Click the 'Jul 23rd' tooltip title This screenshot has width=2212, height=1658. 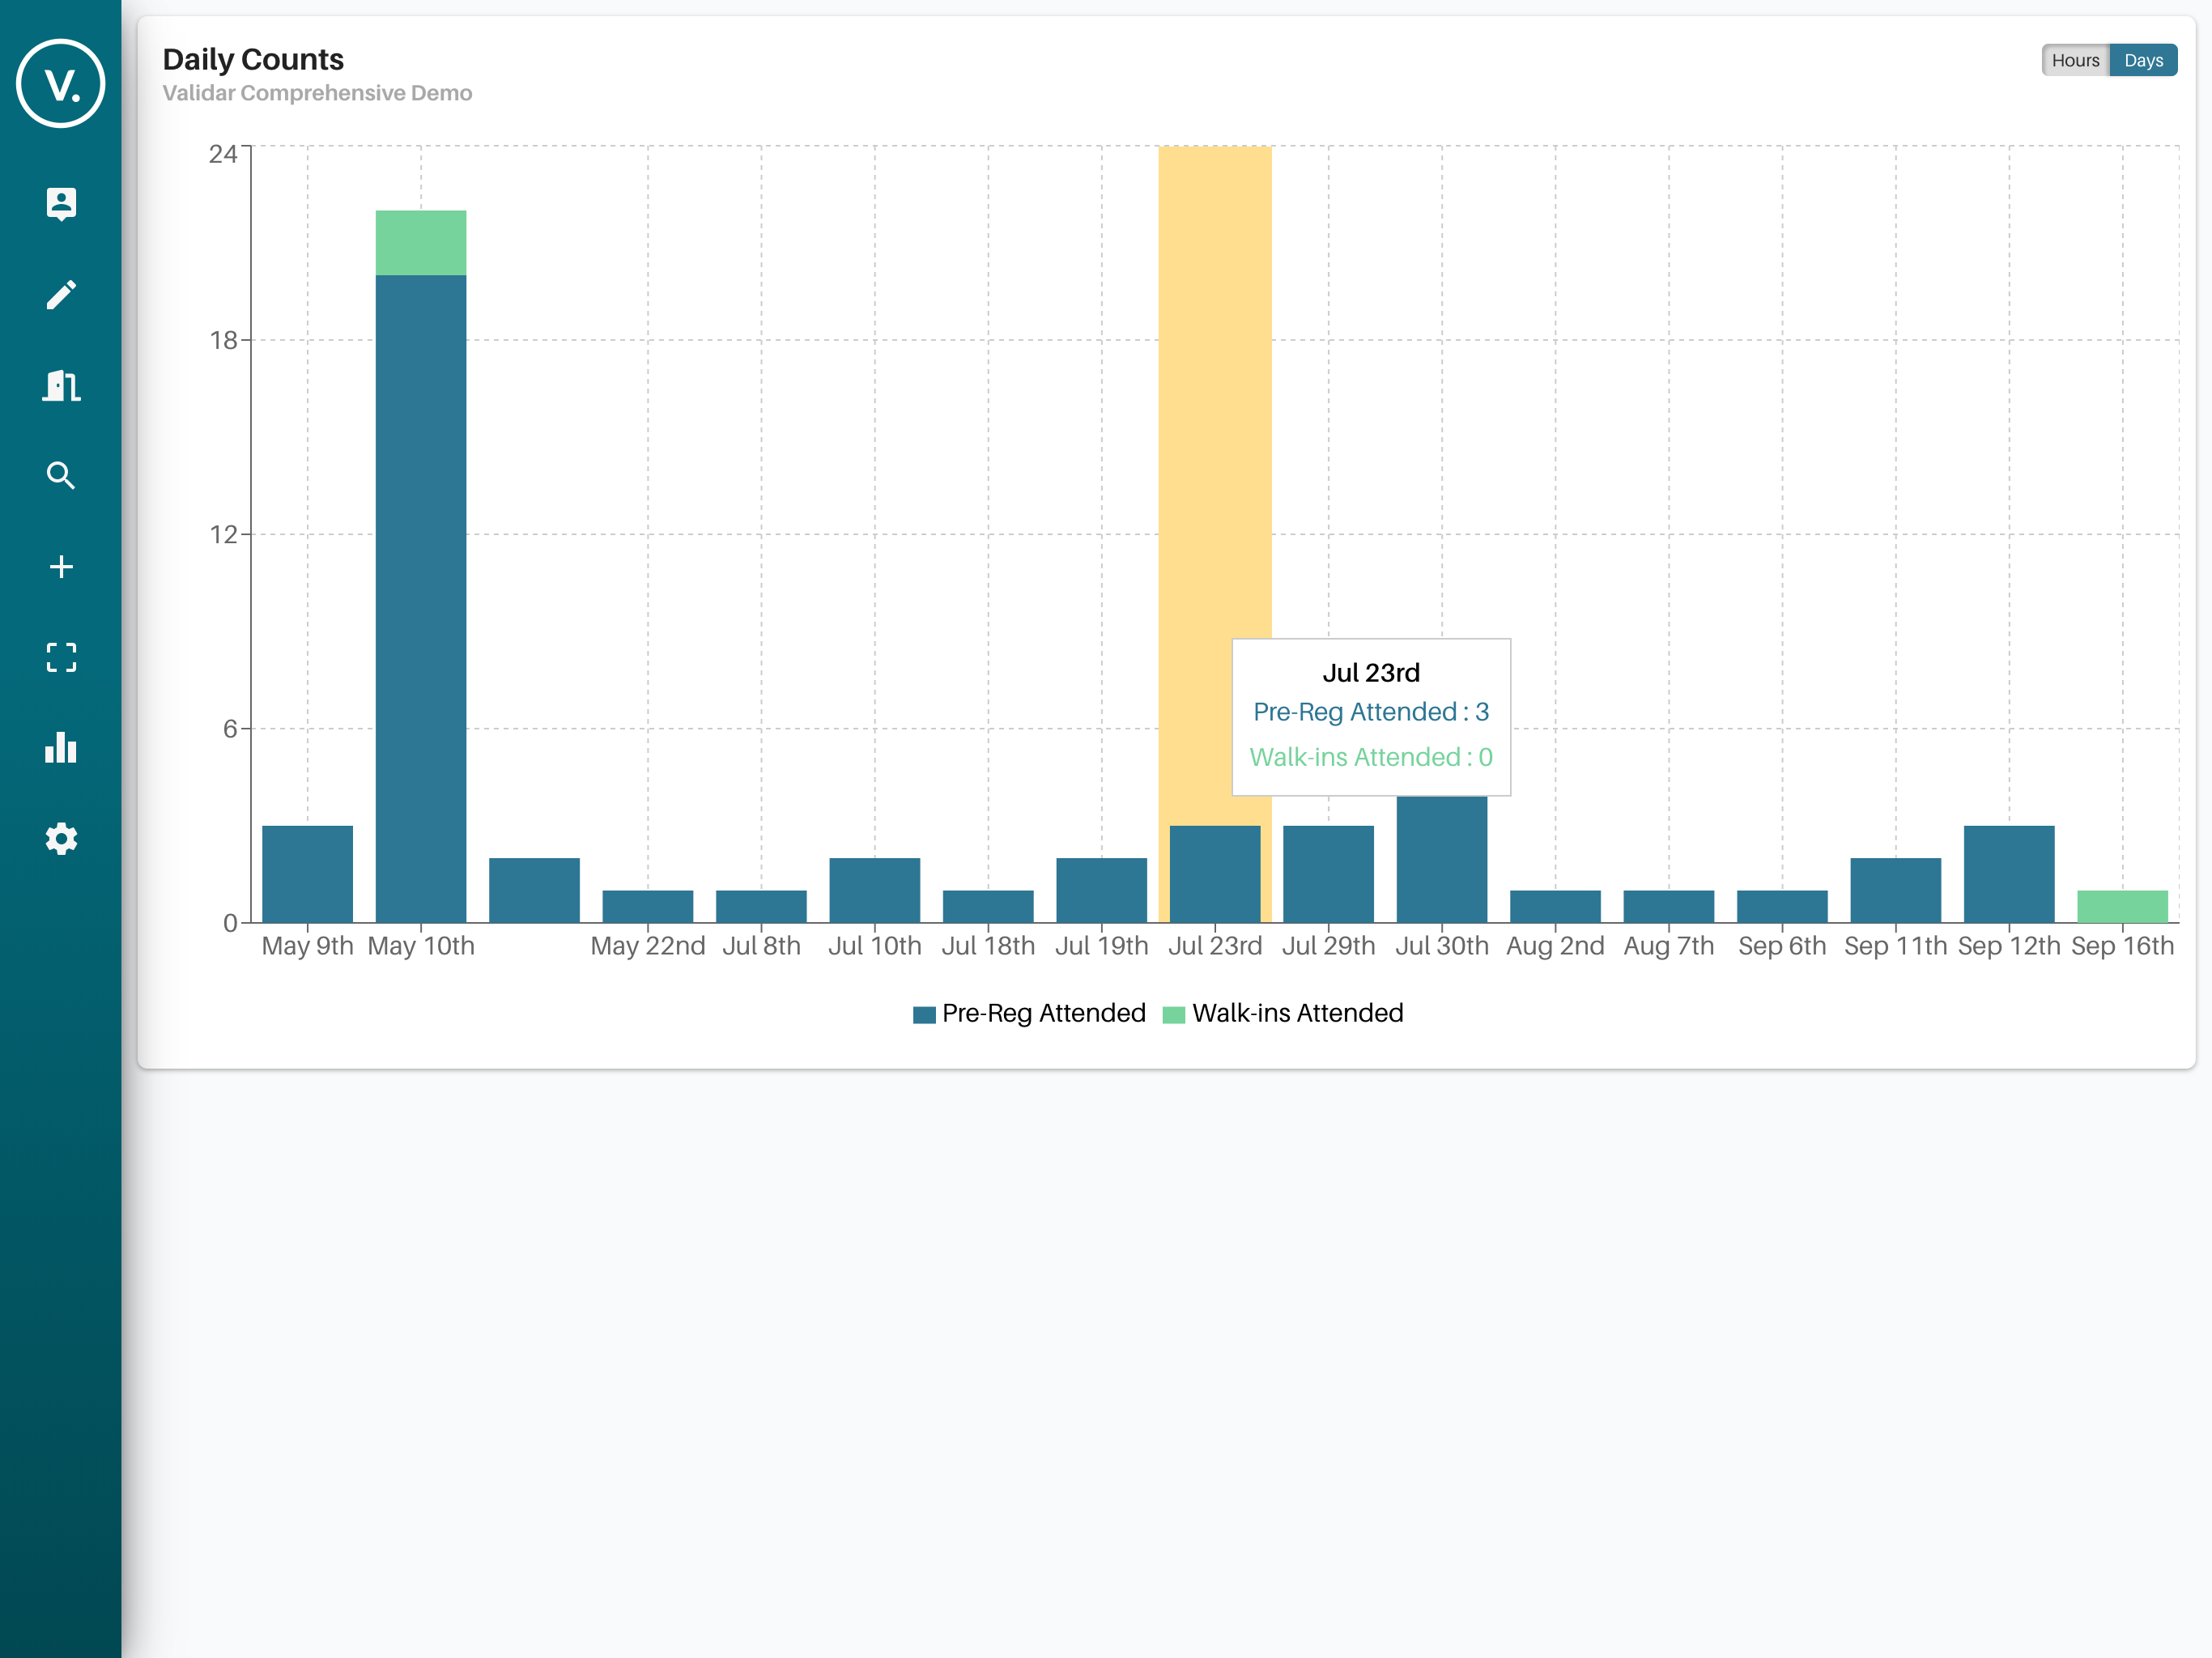coord(1371,673)
